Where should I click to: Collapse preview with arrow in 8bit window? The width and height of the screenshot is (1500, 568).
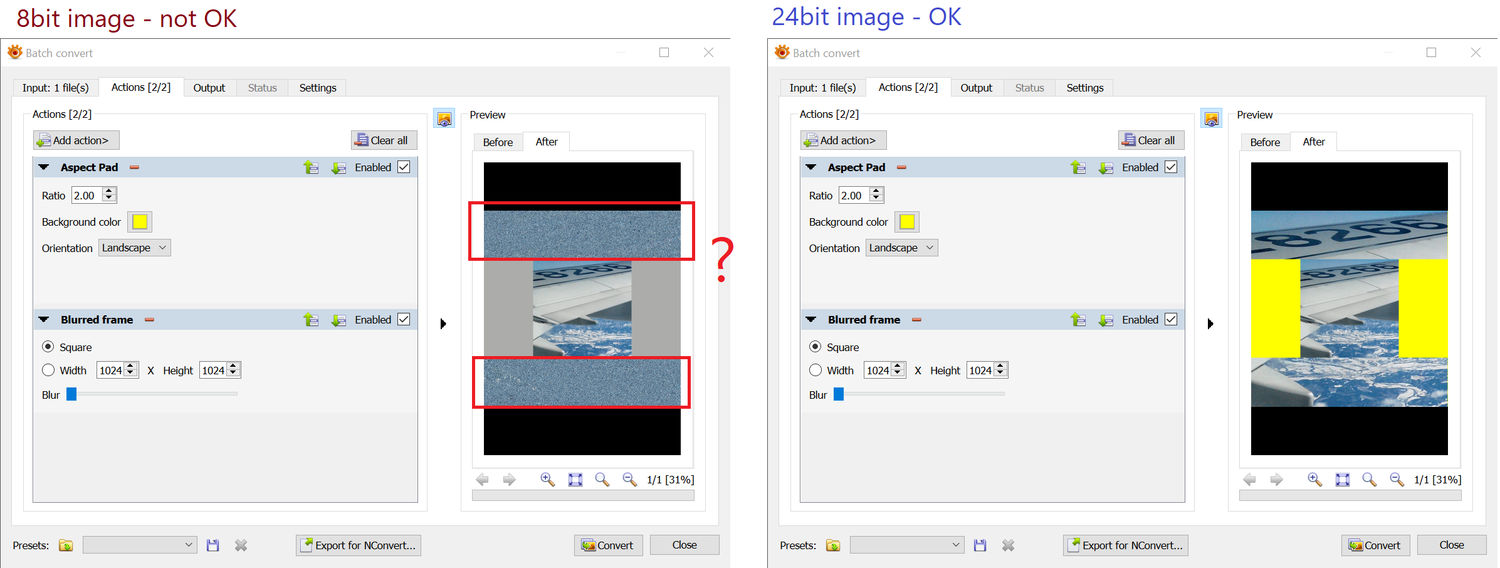click(443, 324)
